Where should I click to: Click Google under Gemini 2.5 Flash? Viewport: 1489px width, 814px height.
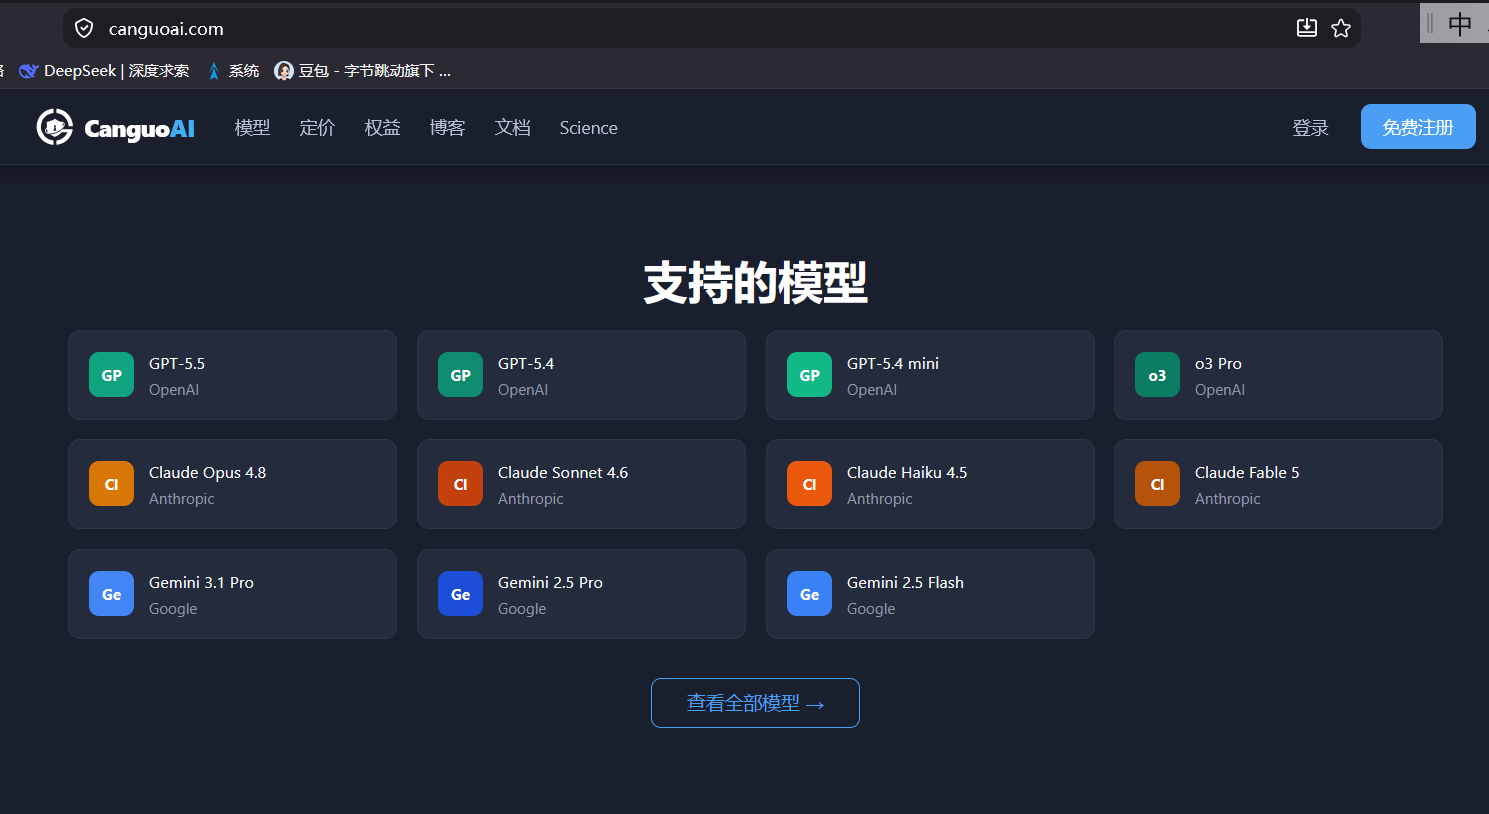871,609
